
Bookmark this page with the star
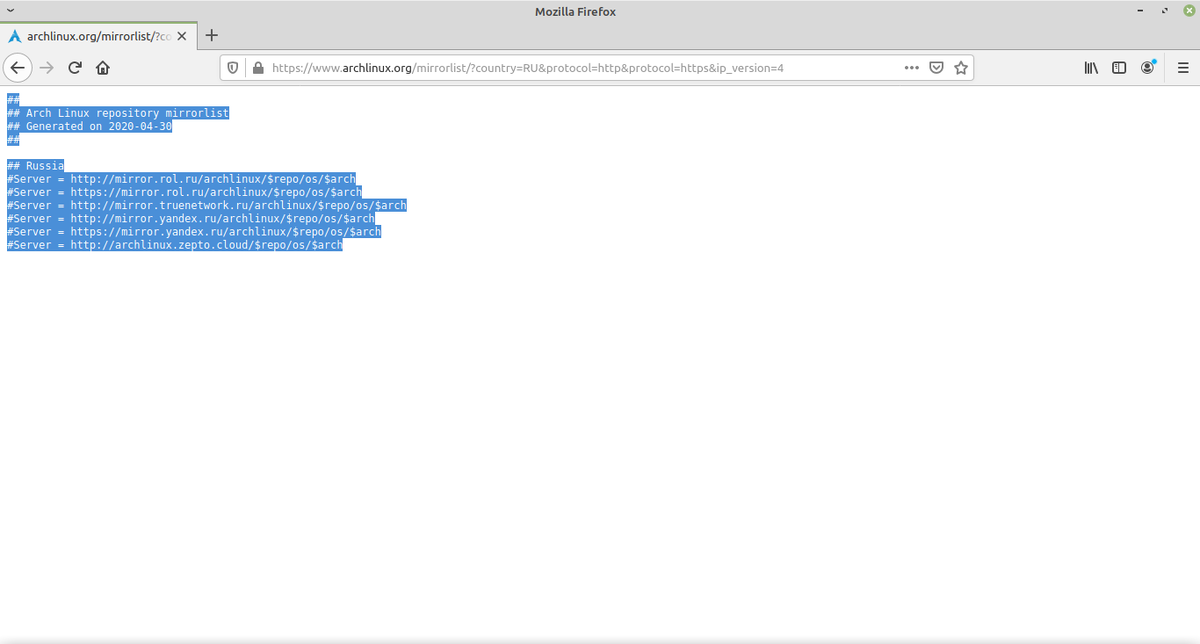(x=961, y=68)
